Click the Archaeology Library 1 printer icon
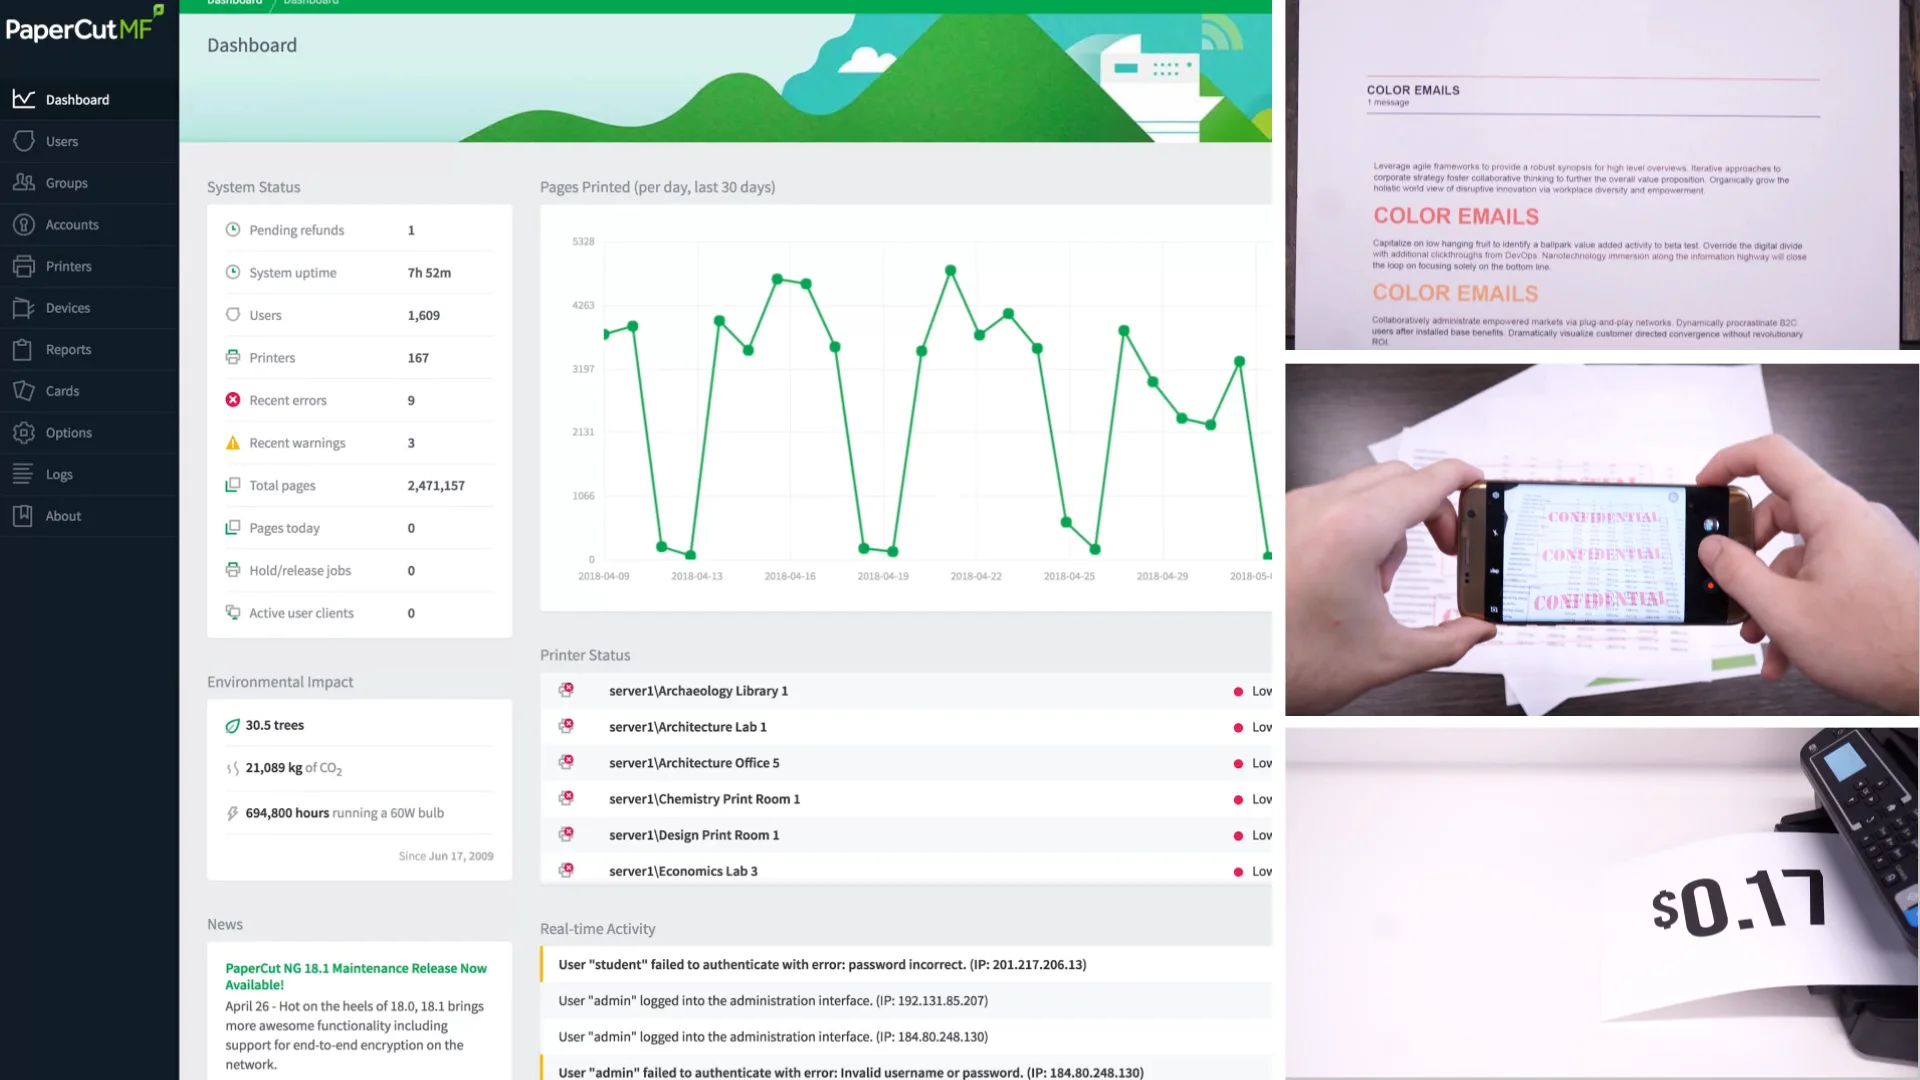The height and width of the screenshot is (1080, 1920). point(566,690)
